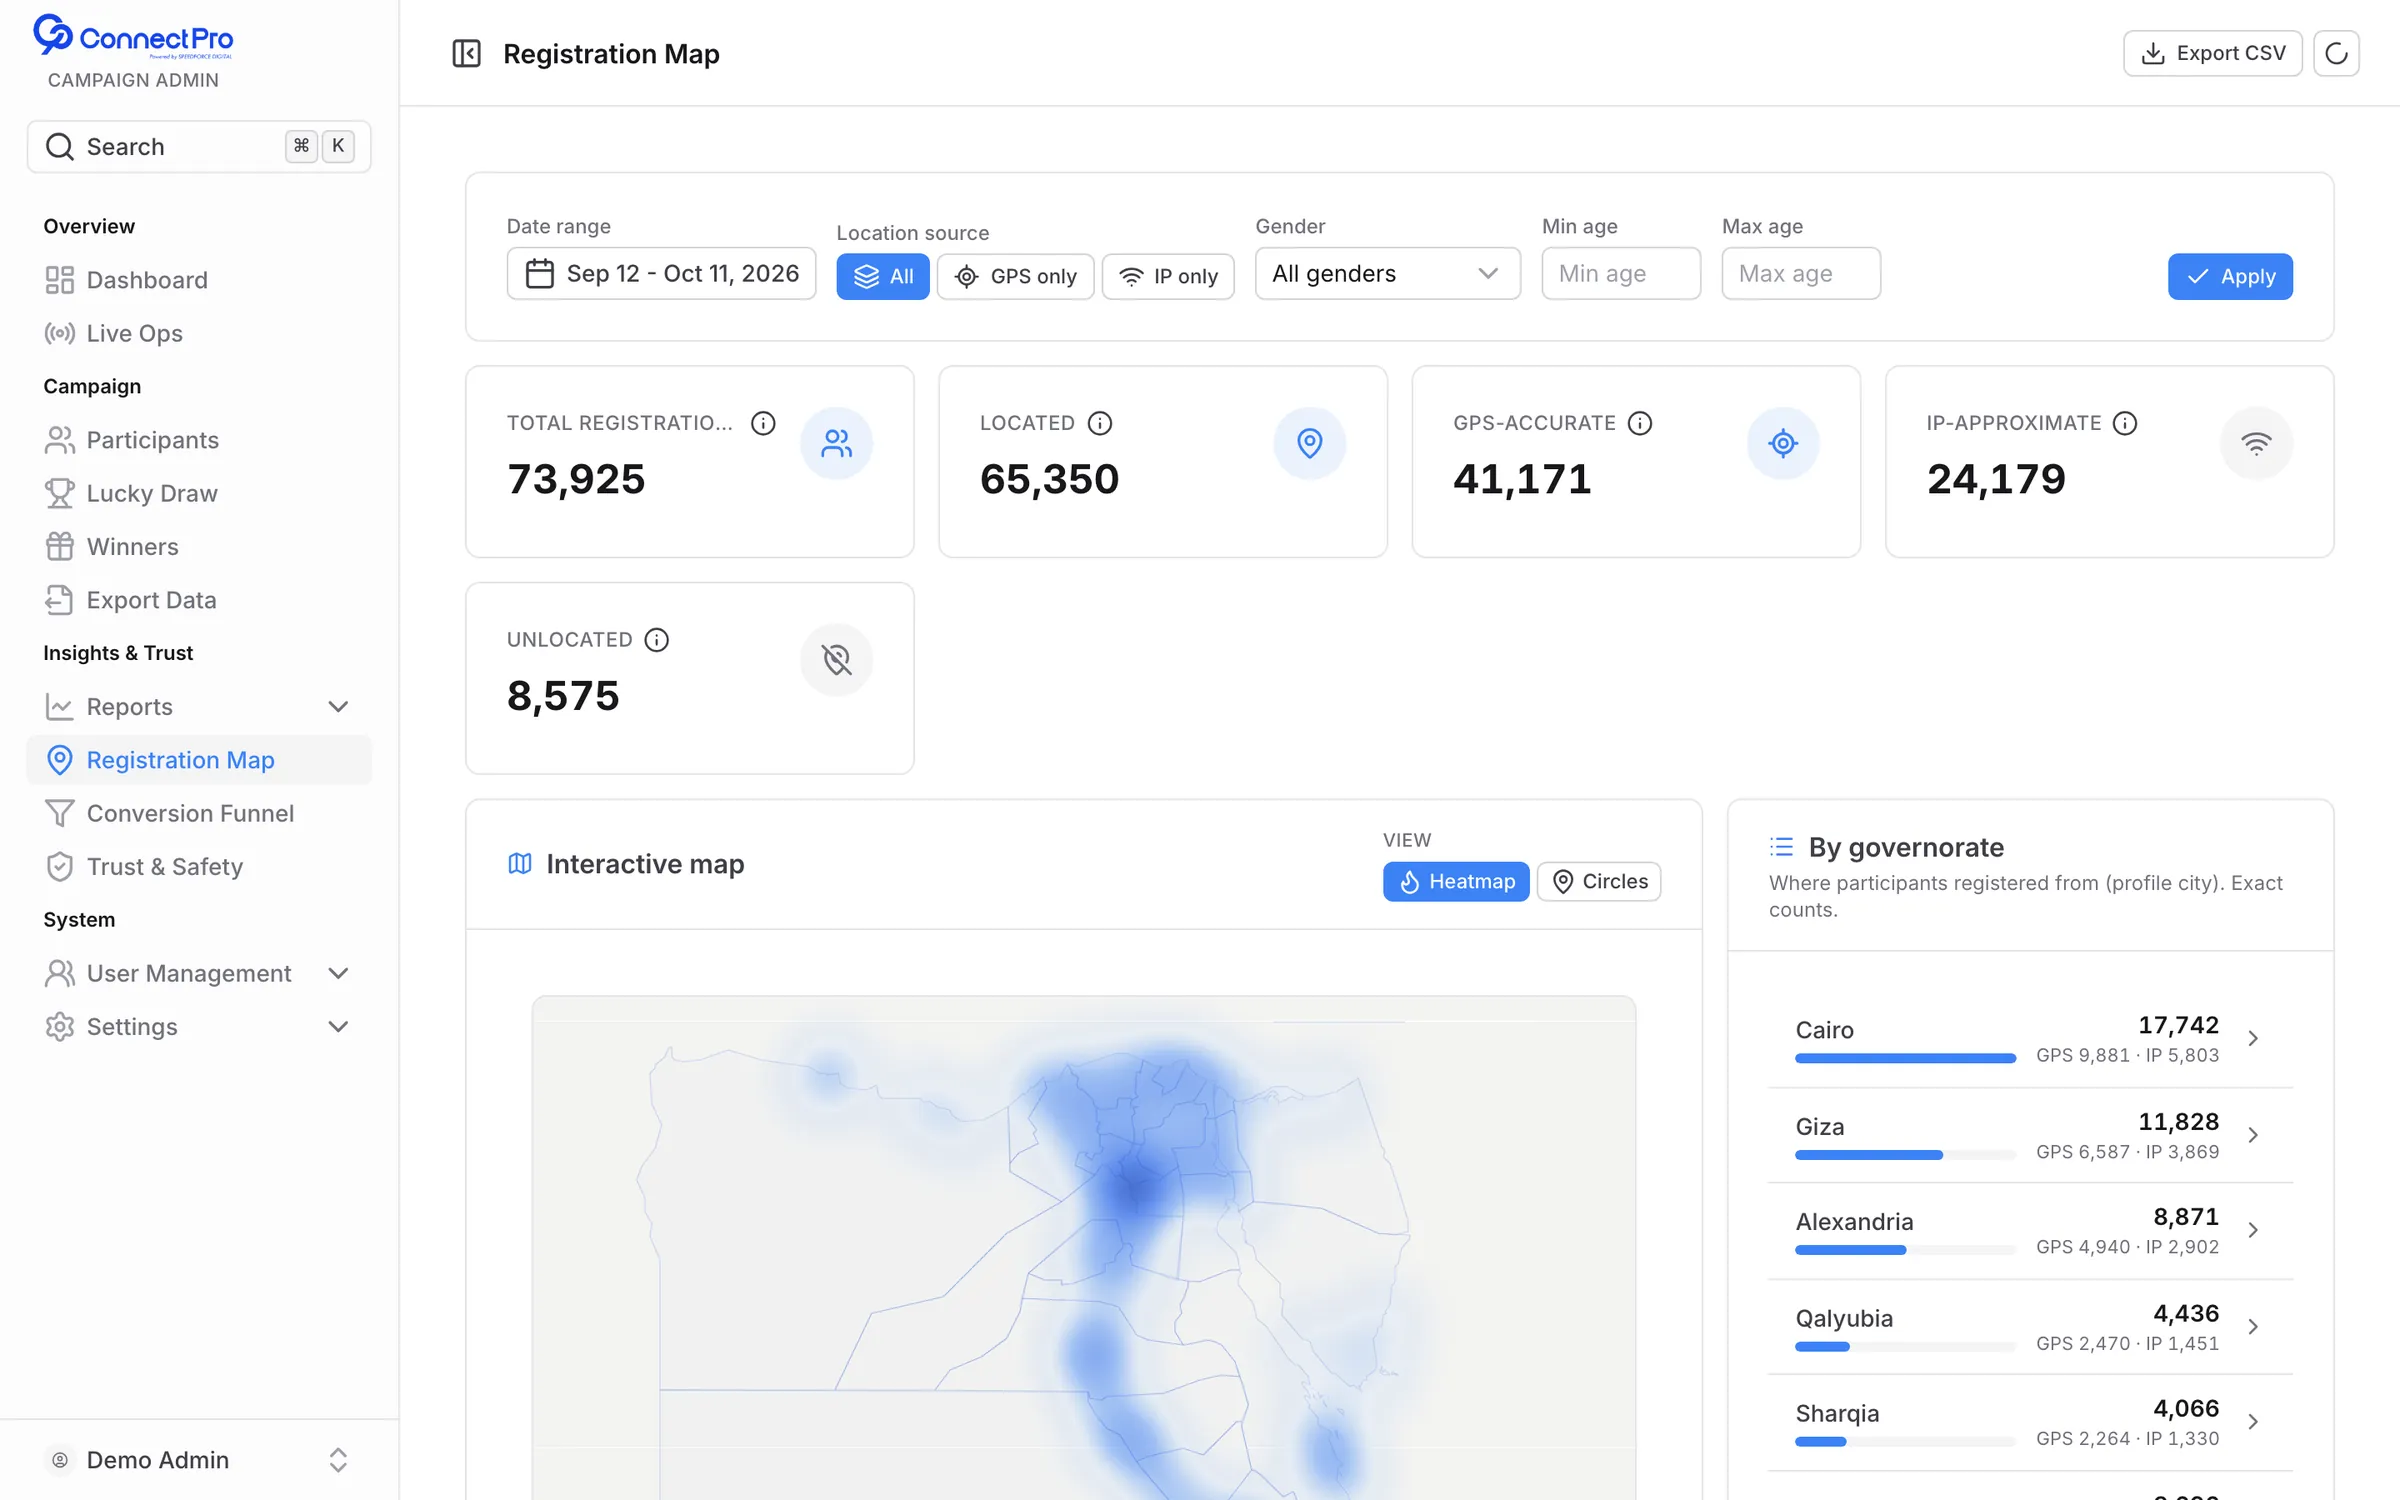Image resolution: width=2400 pixels, height=1500 pixels.
Task: Click the Apply filters button
Action: [x=2230, y=276]
